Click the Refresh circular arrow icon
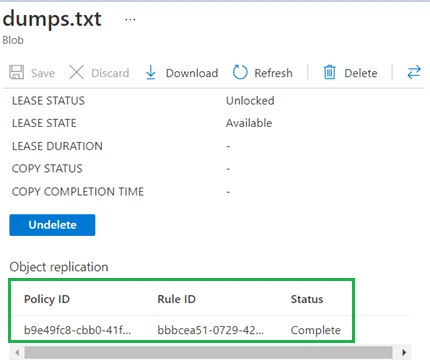Screen dimensions: 430x360 [x=240, y=72]
